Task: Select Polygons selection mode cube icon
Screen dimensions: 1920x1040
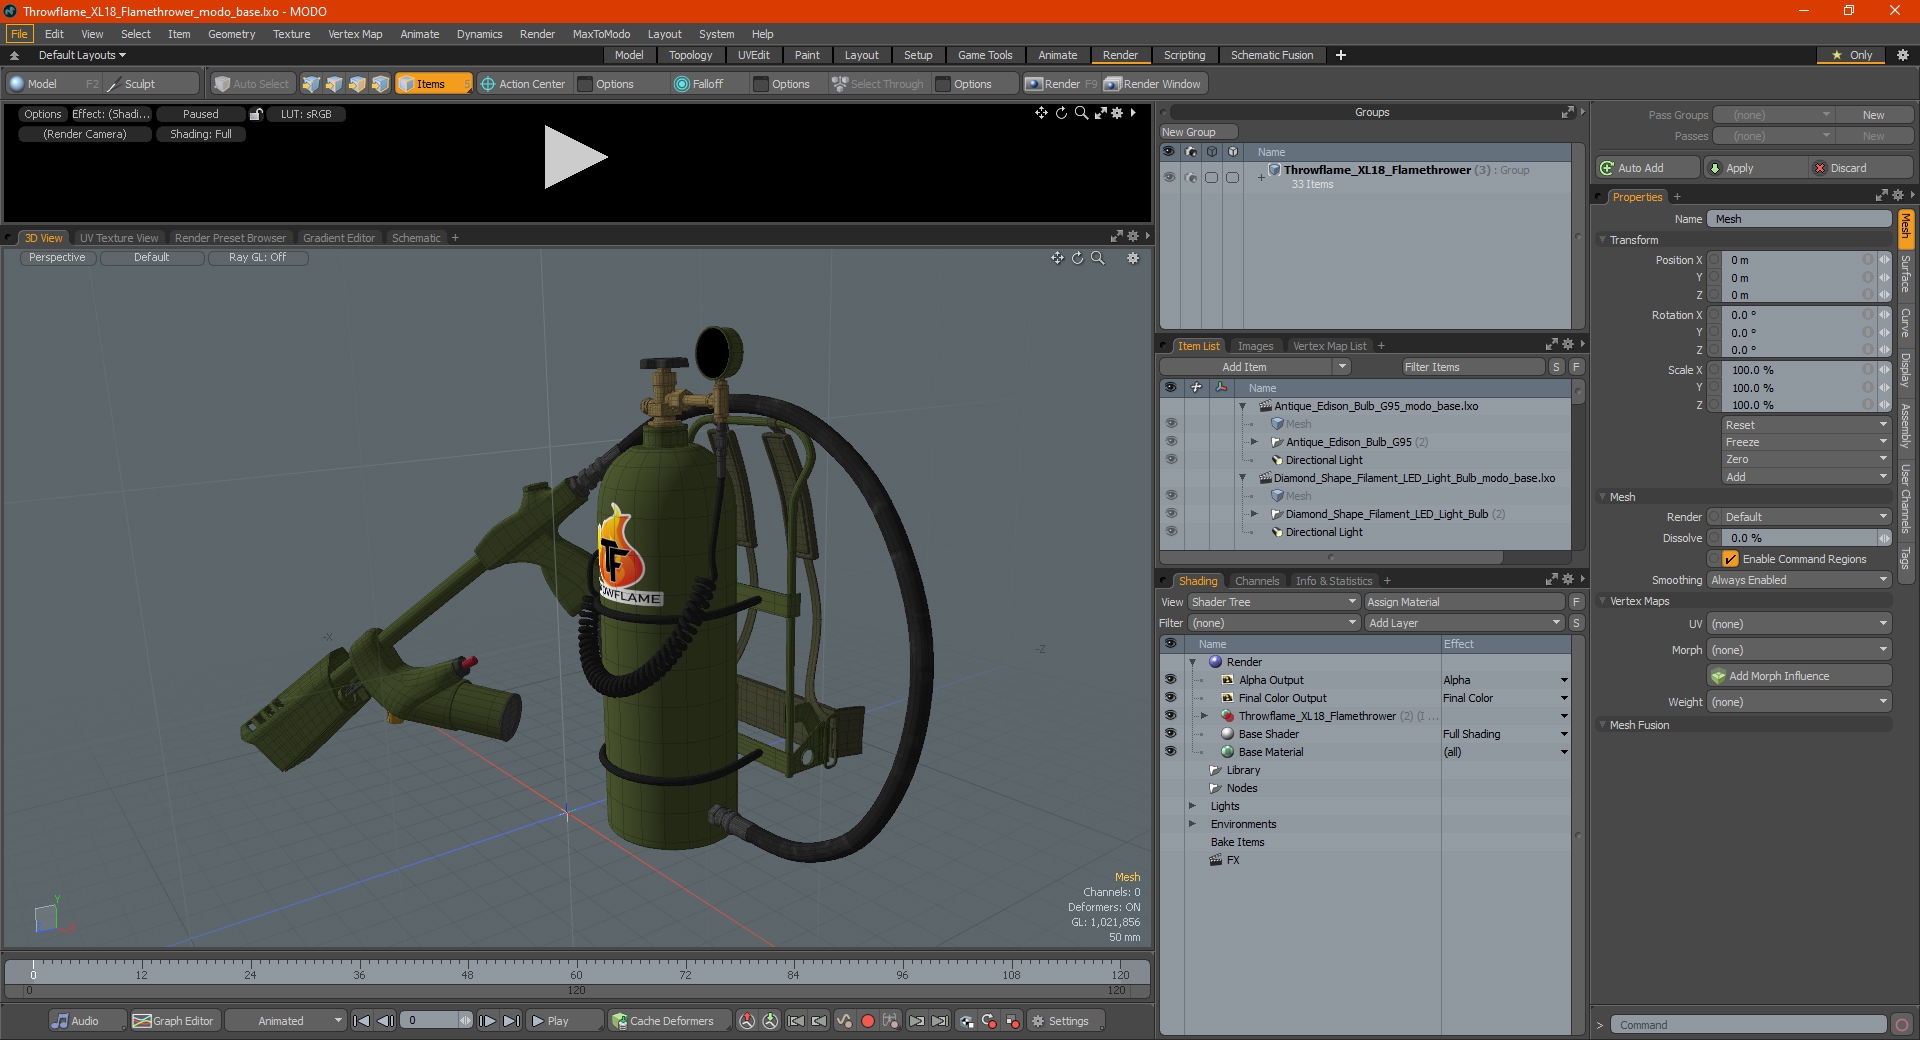Action: 357,84
